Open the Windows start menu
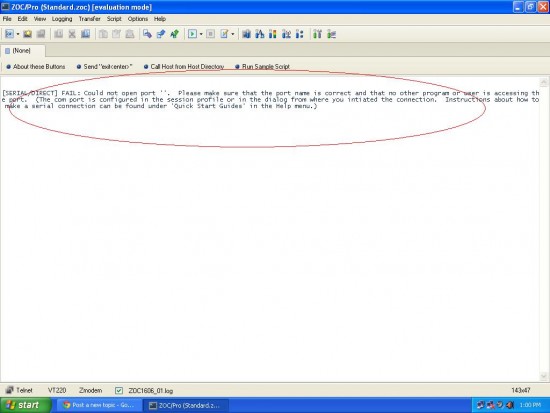Screen dimensions: 550x413 [x=25, y=405]
